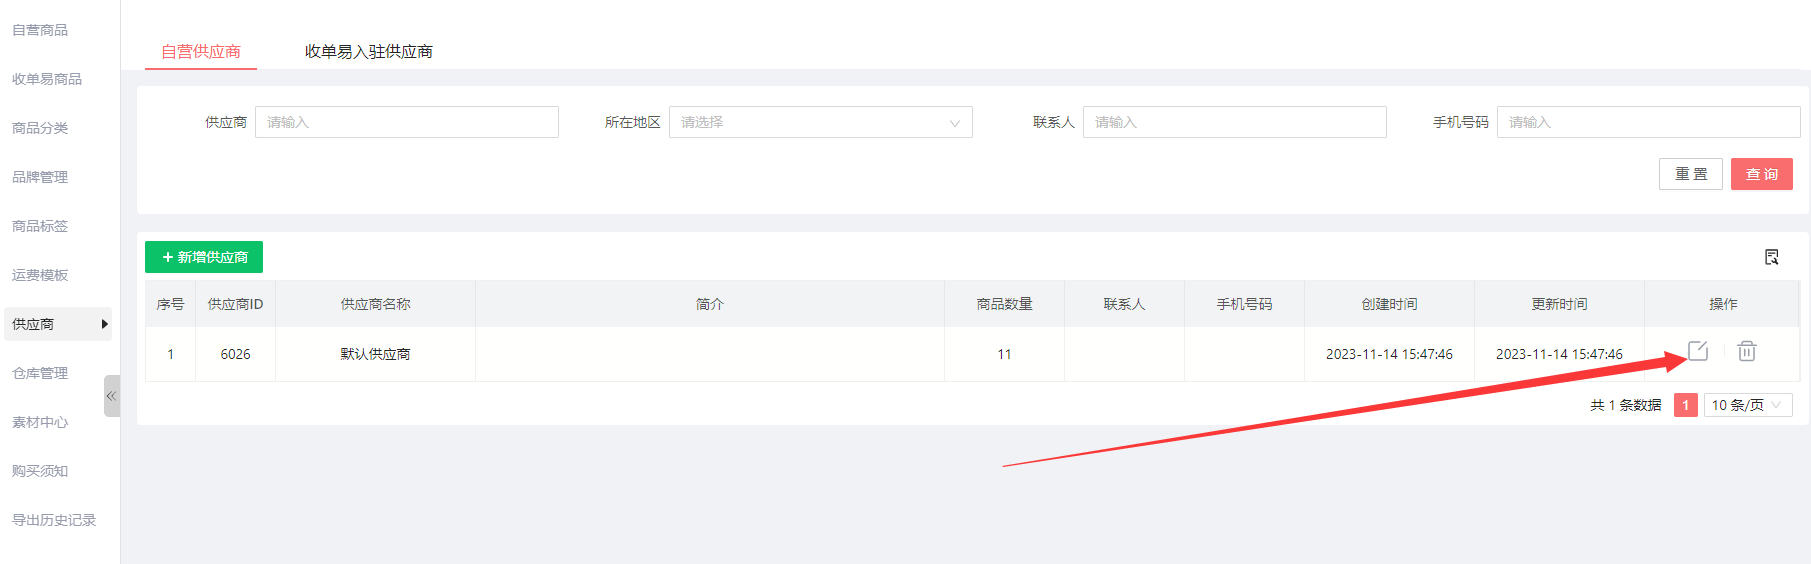Click the 新增供应商 button
The height and width of the screenshot is (564, 1811).
point(204,257)
